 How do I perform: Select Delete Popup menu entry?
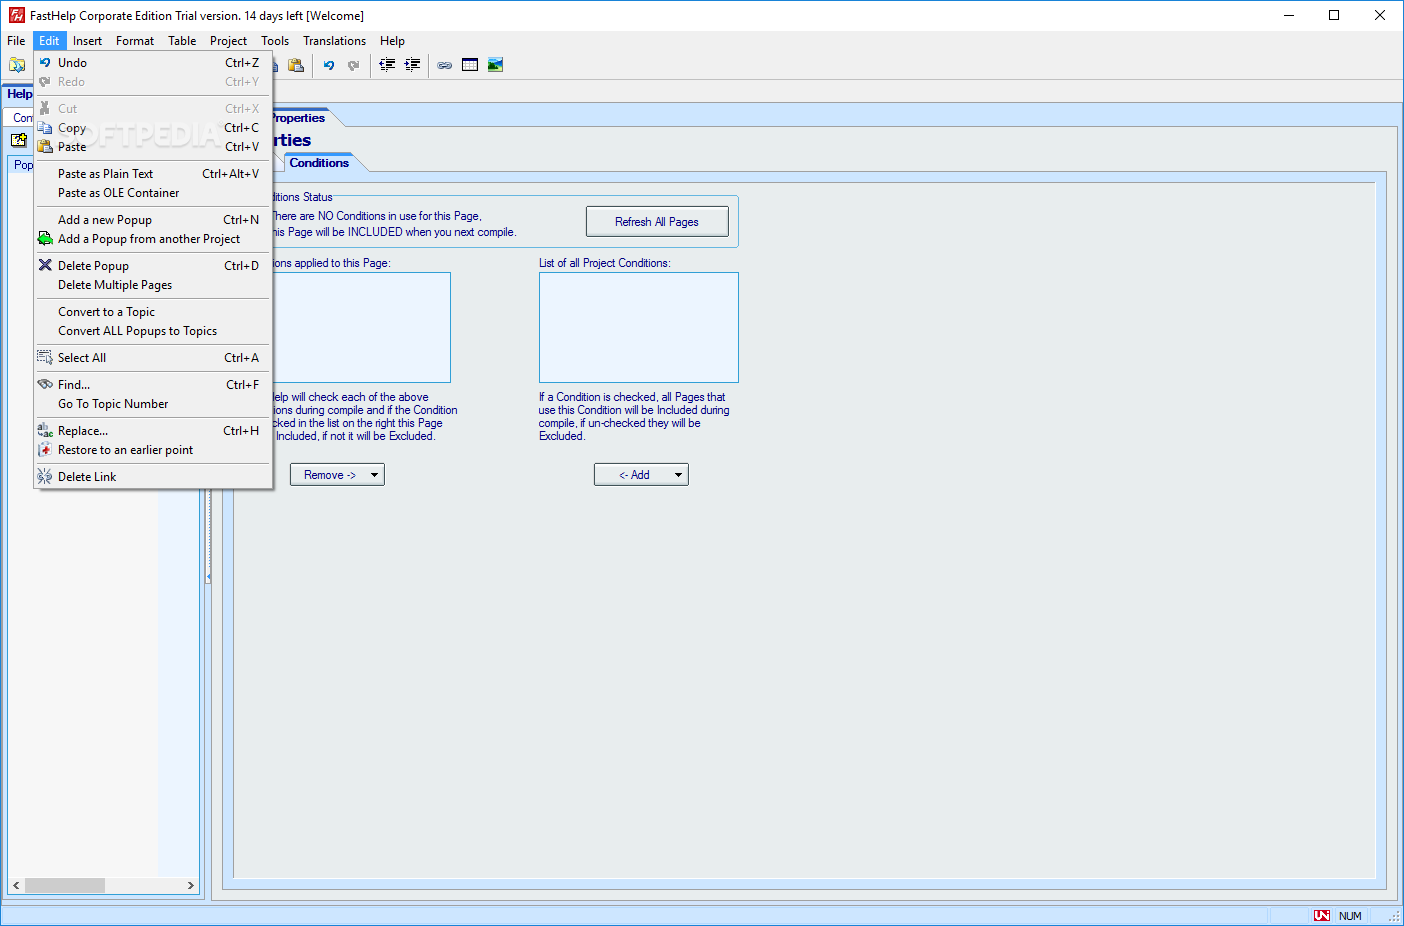click(153, 266)
